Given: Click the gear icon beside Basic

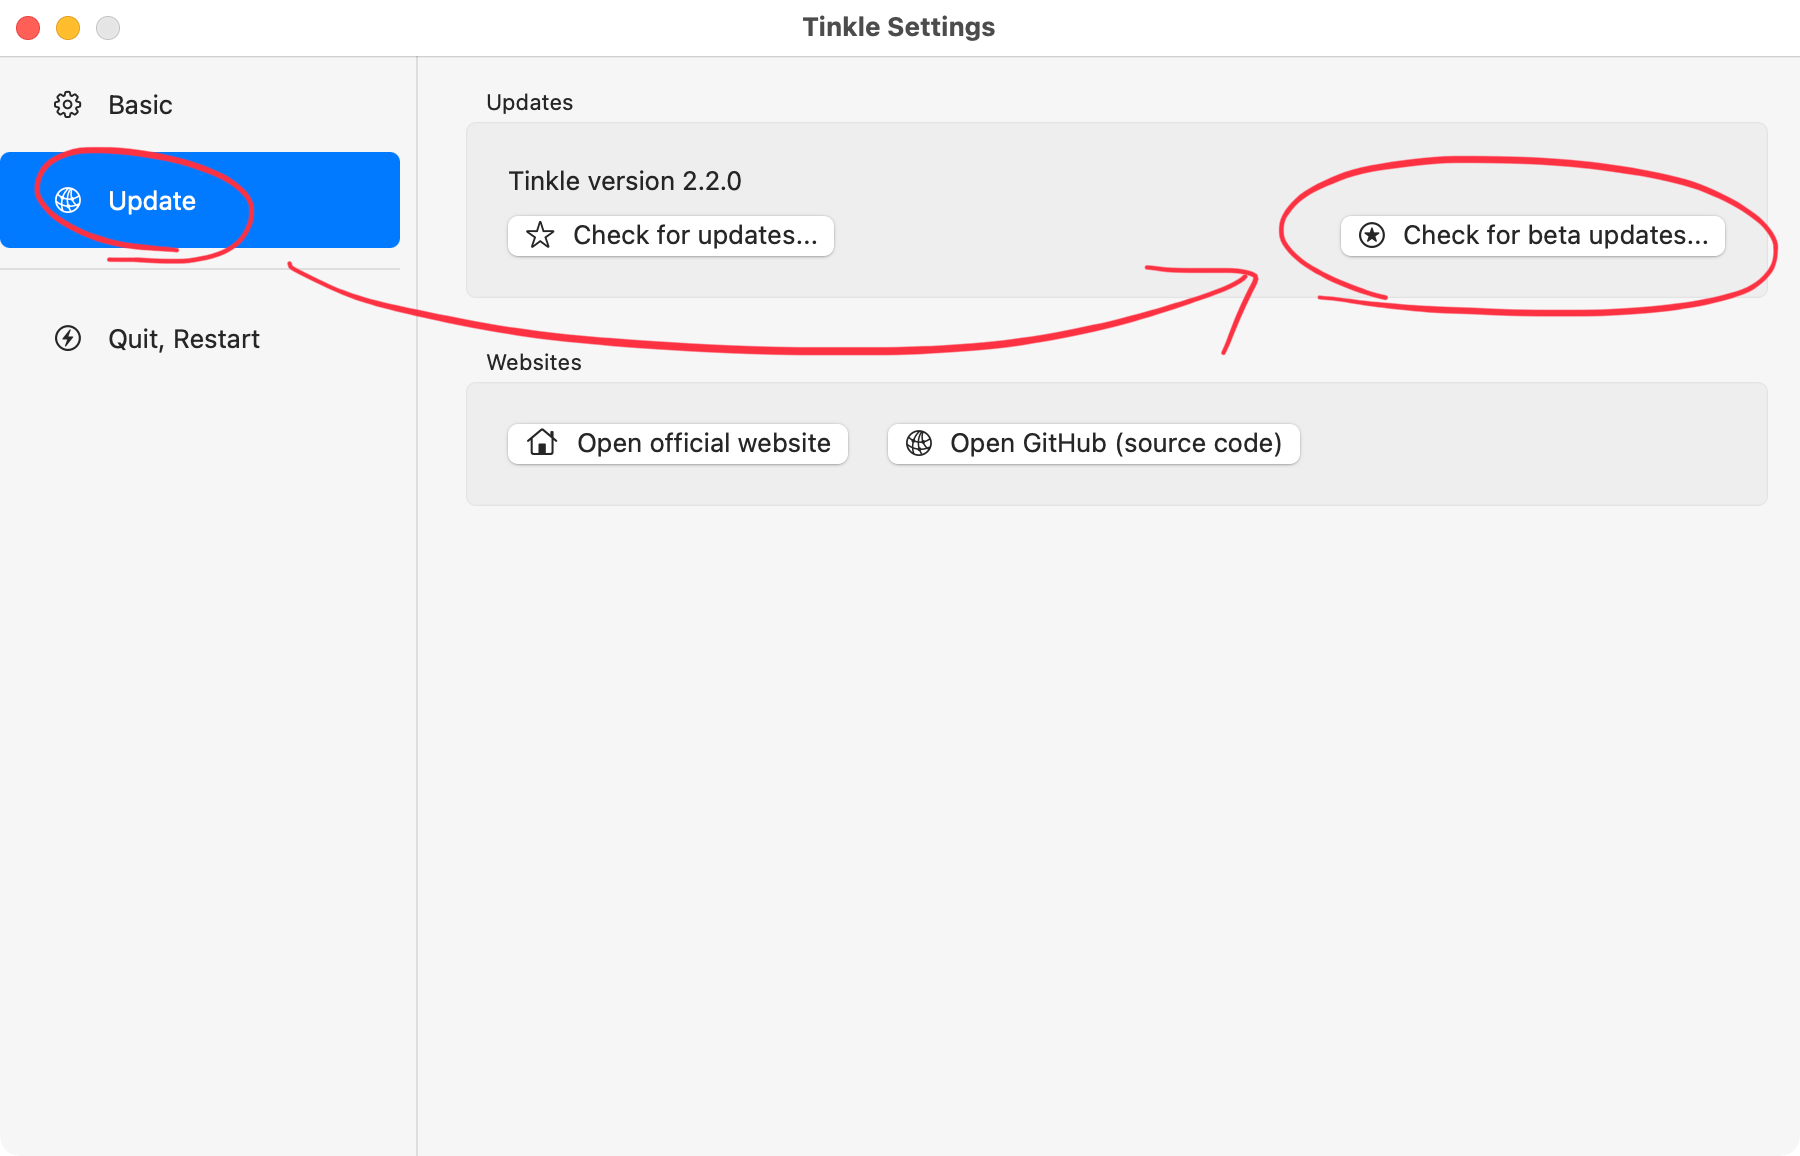Looking at the screenshot, I should point(67,104).
